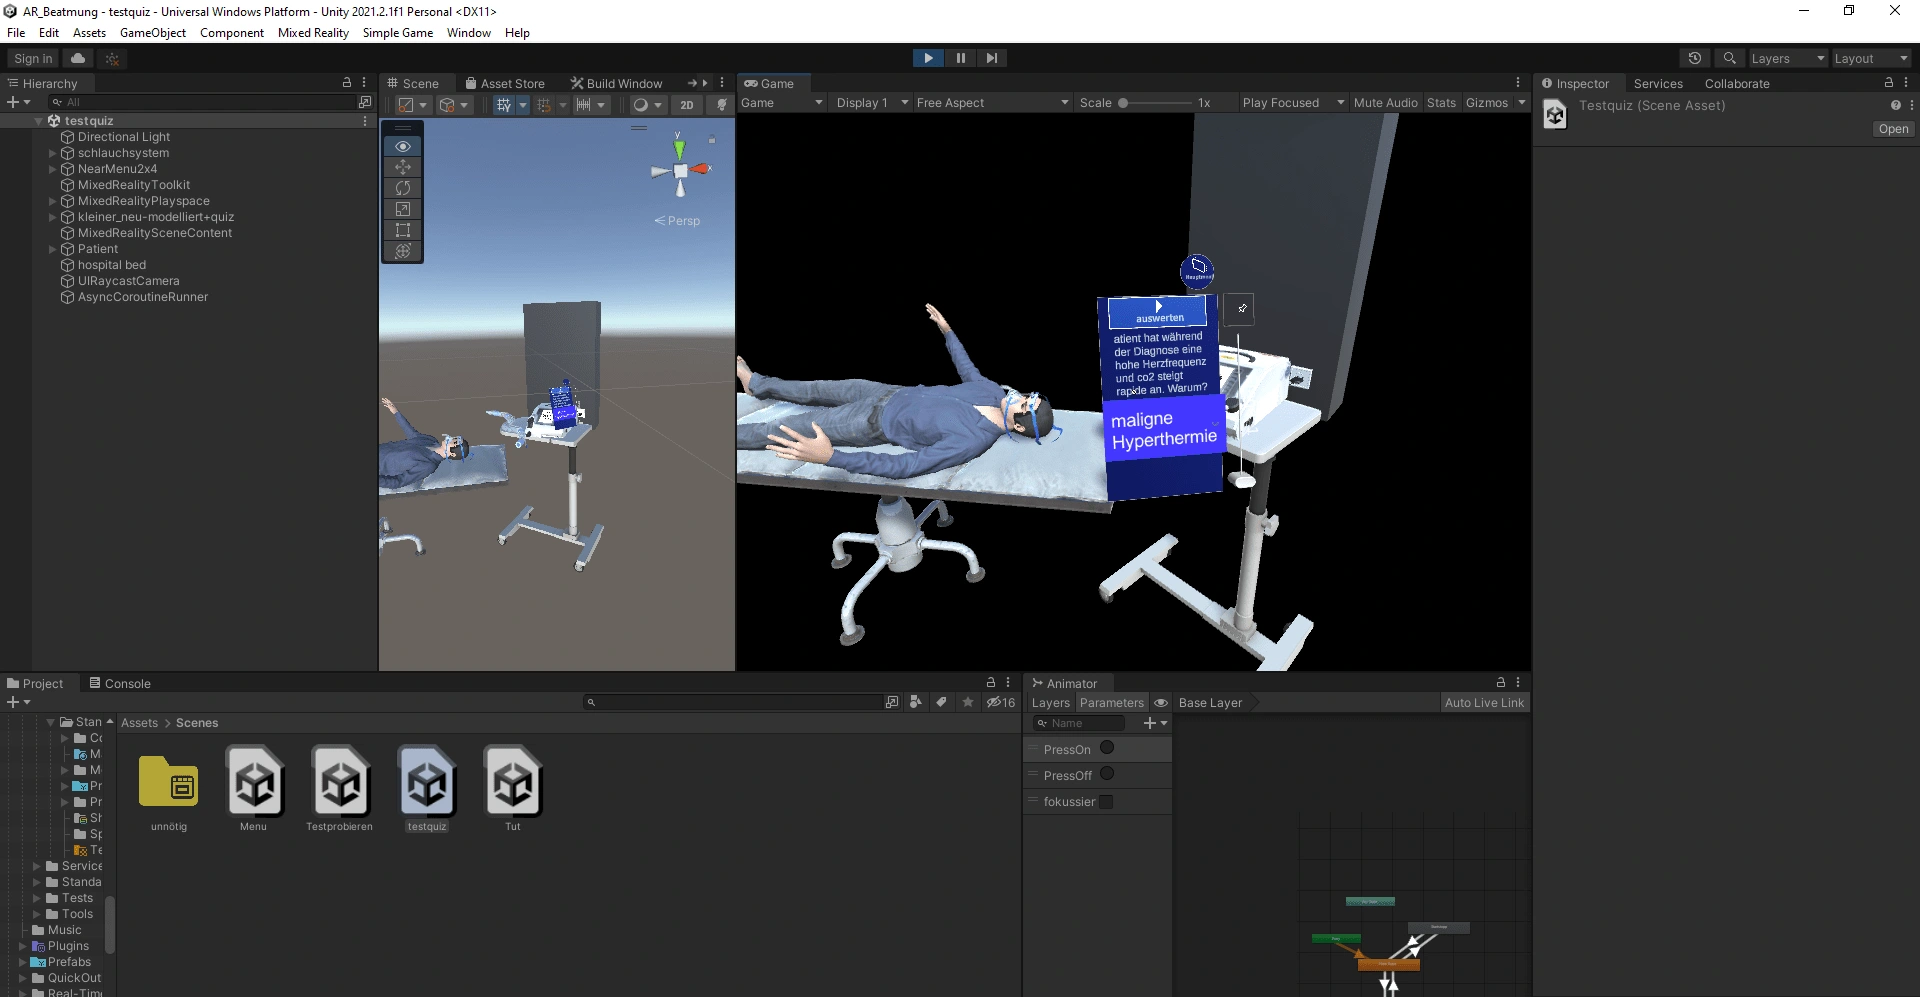The height and width of the screenshot is (997, 1920).
Task: Lock the Inspector panel
Action: (1889, 83)
